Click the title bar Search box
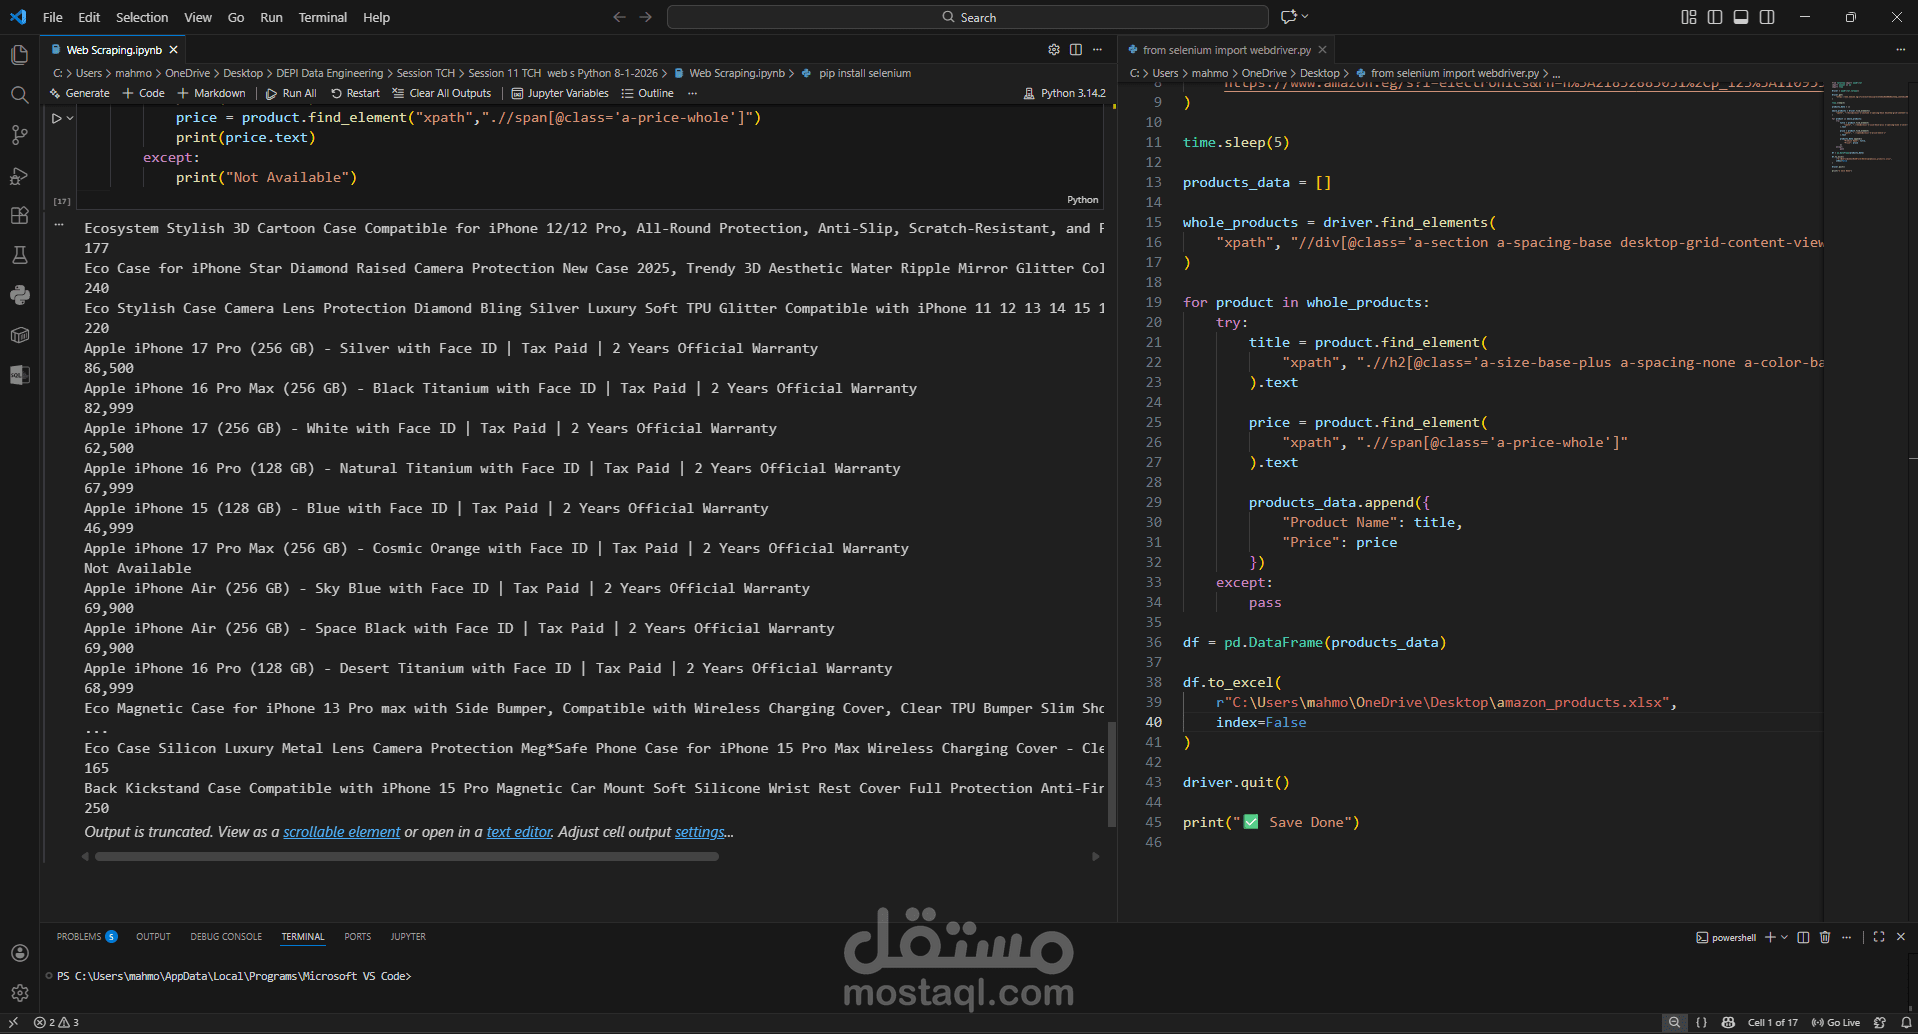Viewport: 1918px width, 1034px height. click(x=967, y=17)
